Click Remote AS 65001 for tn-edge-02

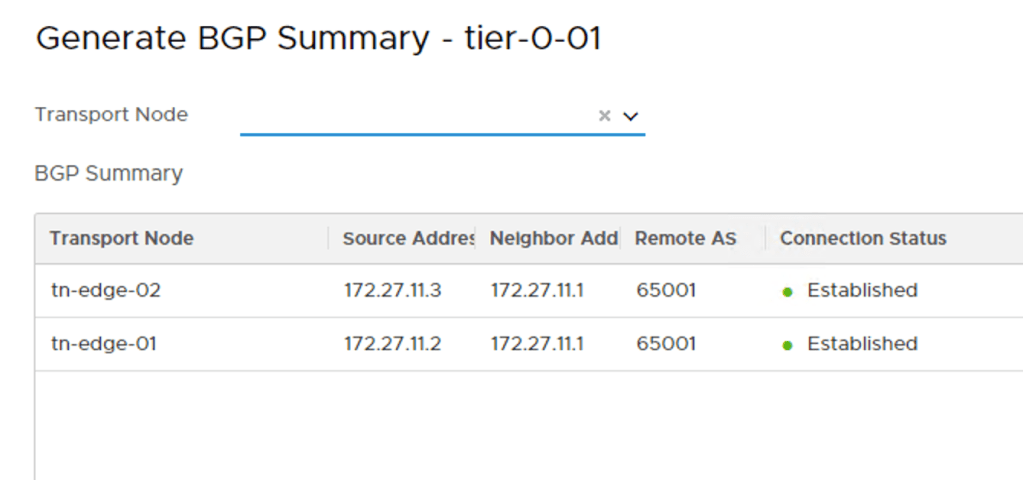pyautogui.click(x=666, y=291)
